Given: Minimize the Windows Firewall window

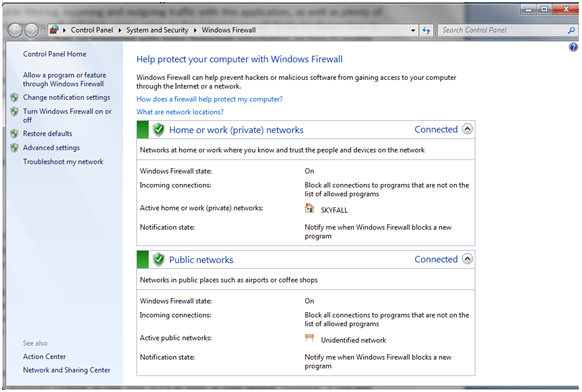Looking at the screenshot, I should click(x=529, y=9).
